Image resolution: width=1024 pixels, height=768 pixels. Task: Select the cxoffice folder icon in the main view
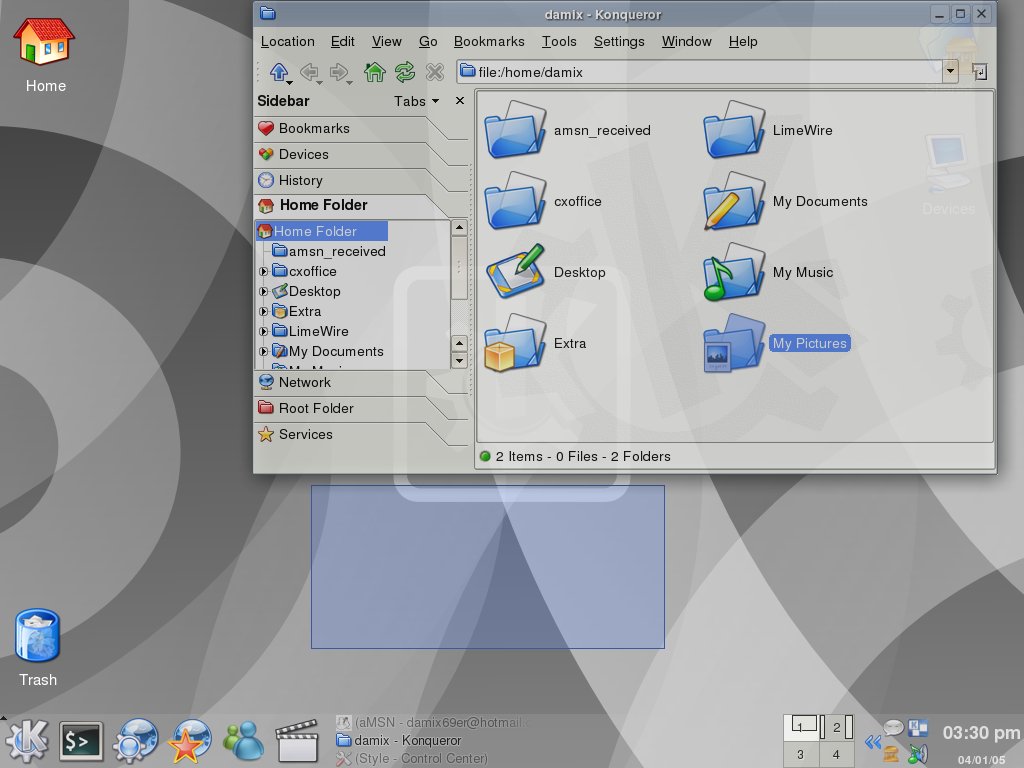pyautogui.click(x=515, y=200)
